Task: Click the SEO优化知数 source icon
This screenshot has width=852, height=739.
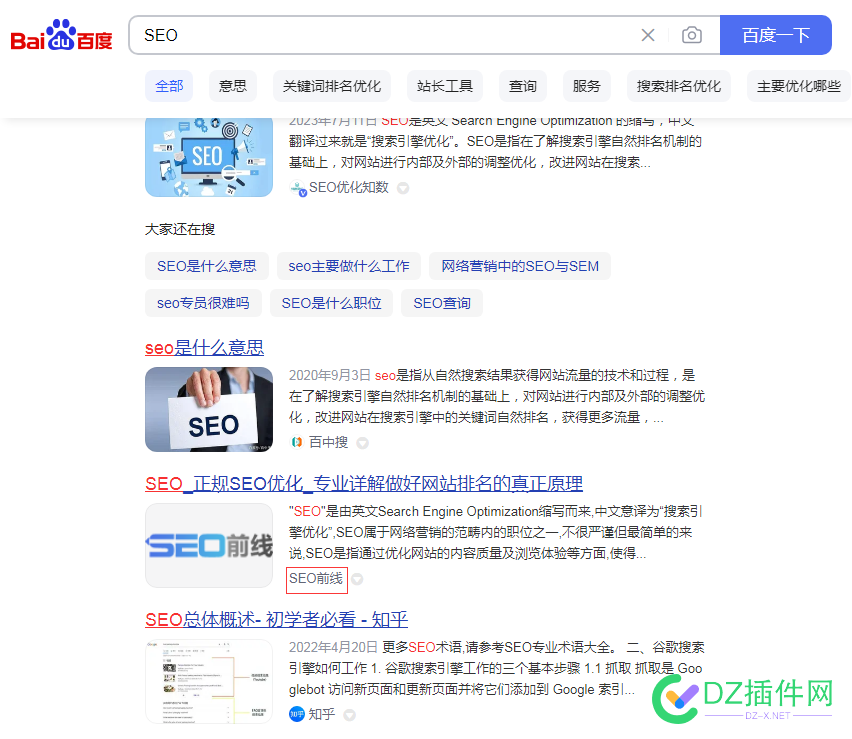Action: pos(298,188)
